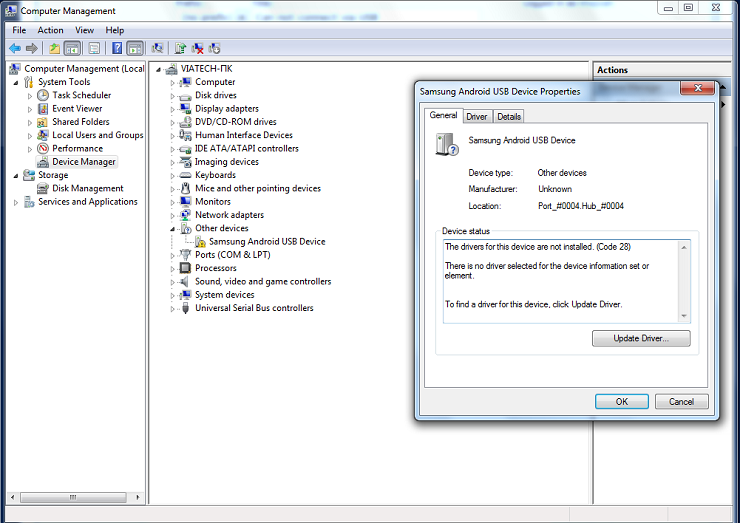Select Device Manager in the tree
Image resolution: width=740 pixels, height=523 pixels.
84,161
